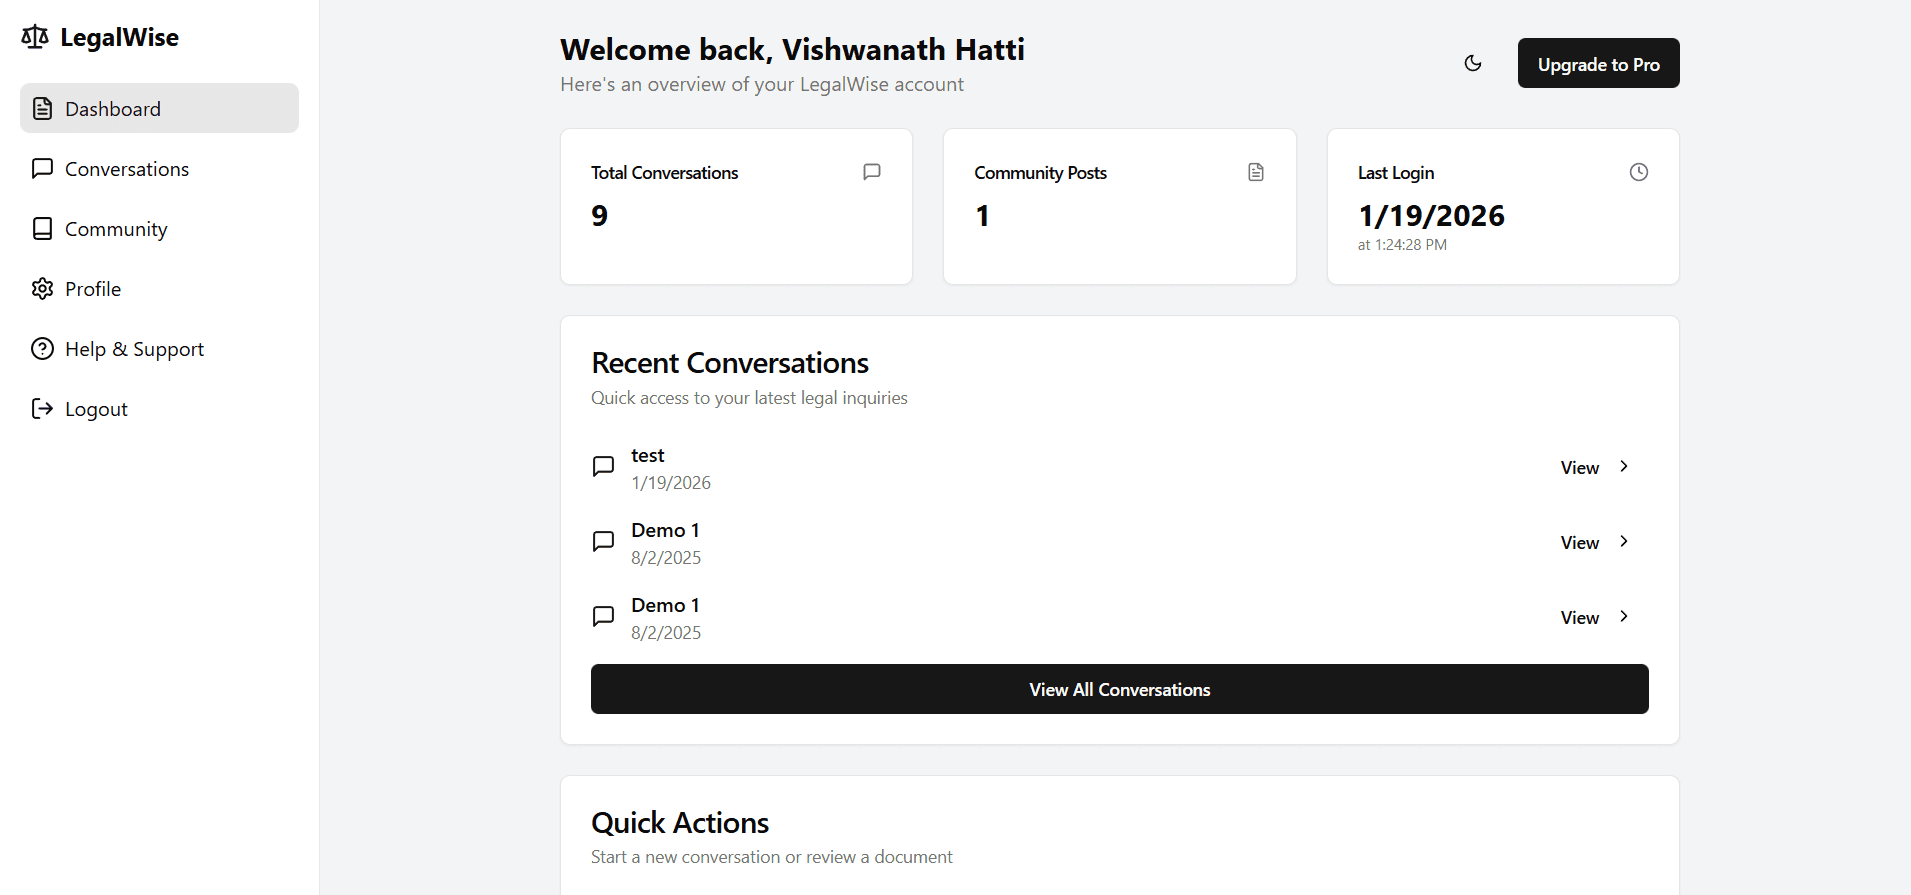Click the Community book icon in sidebar
The width and height of the screenshot is (1911, 895).
pos(42,229)
